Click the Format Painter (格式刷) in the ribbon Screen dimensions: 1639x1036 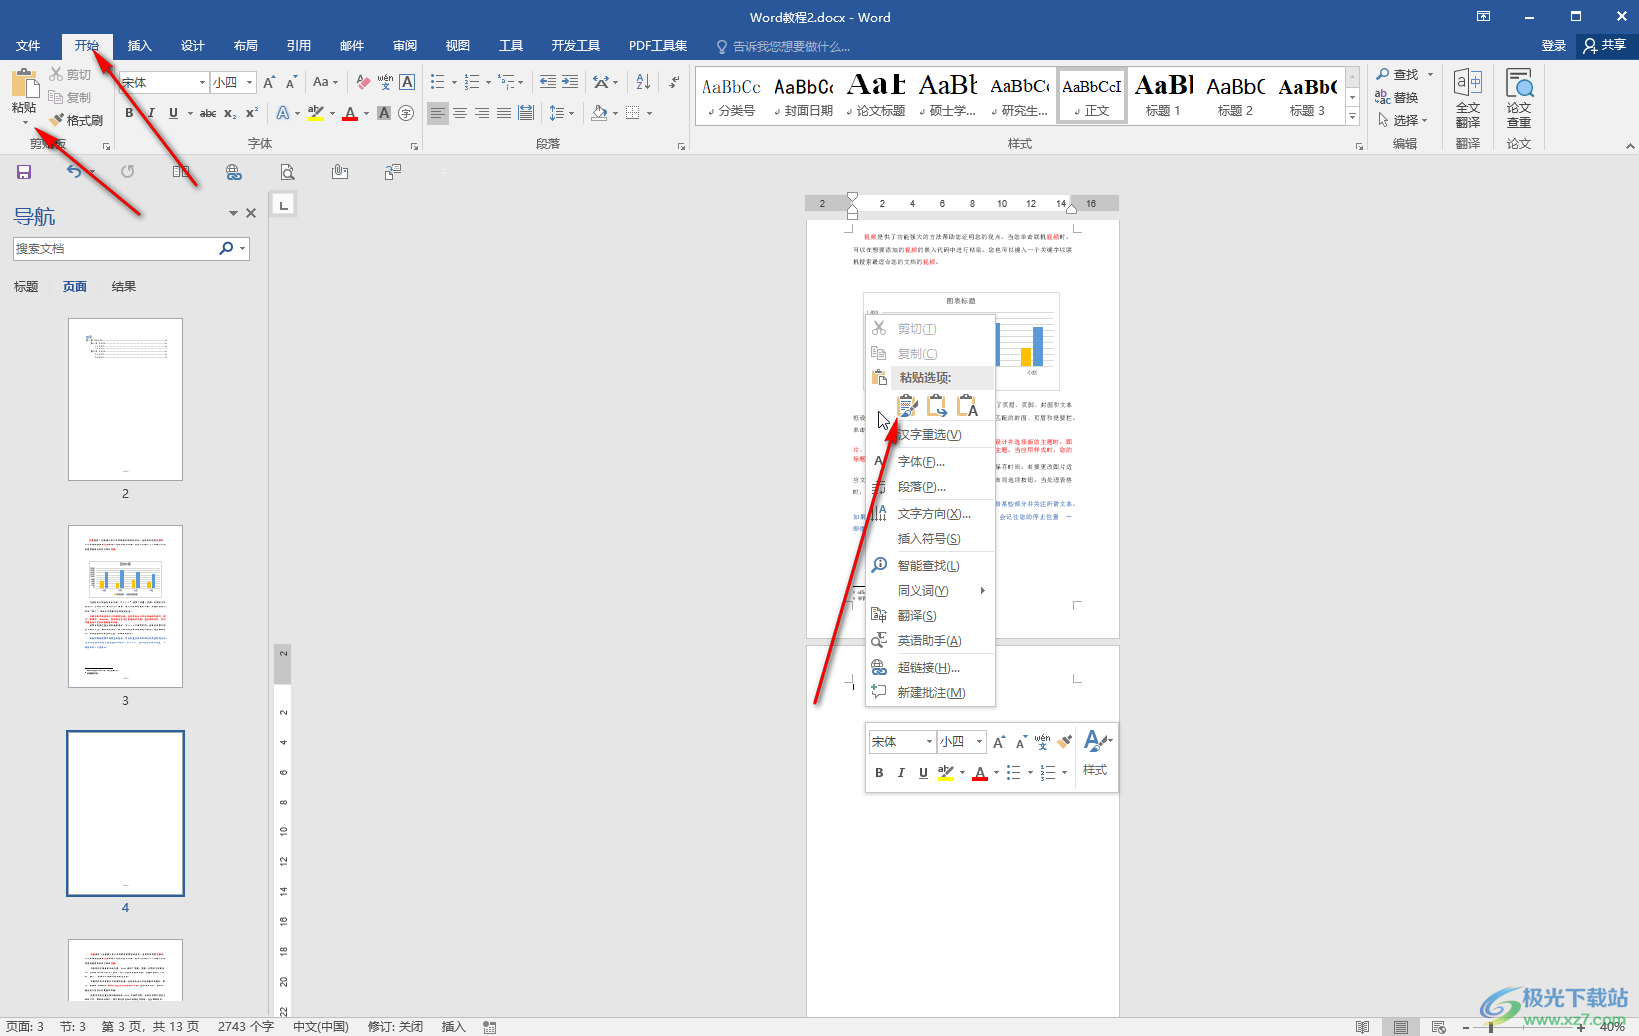[x=77, y=120]
